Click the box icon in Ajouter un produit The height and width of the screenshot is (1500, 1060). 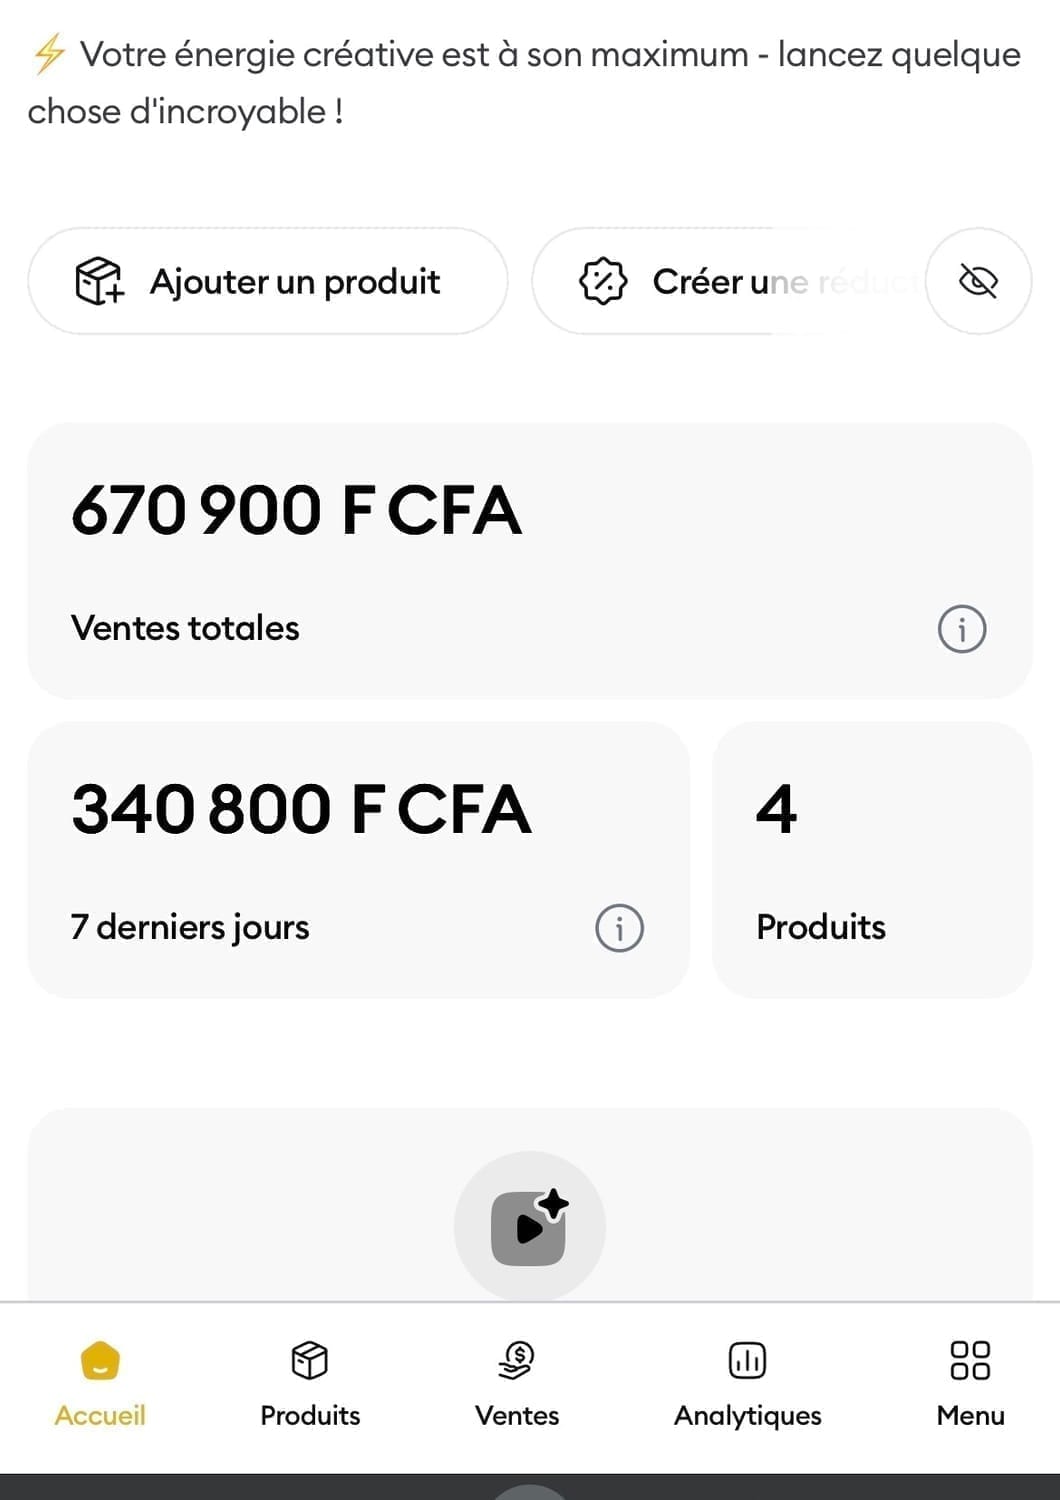tap(99, 281)
